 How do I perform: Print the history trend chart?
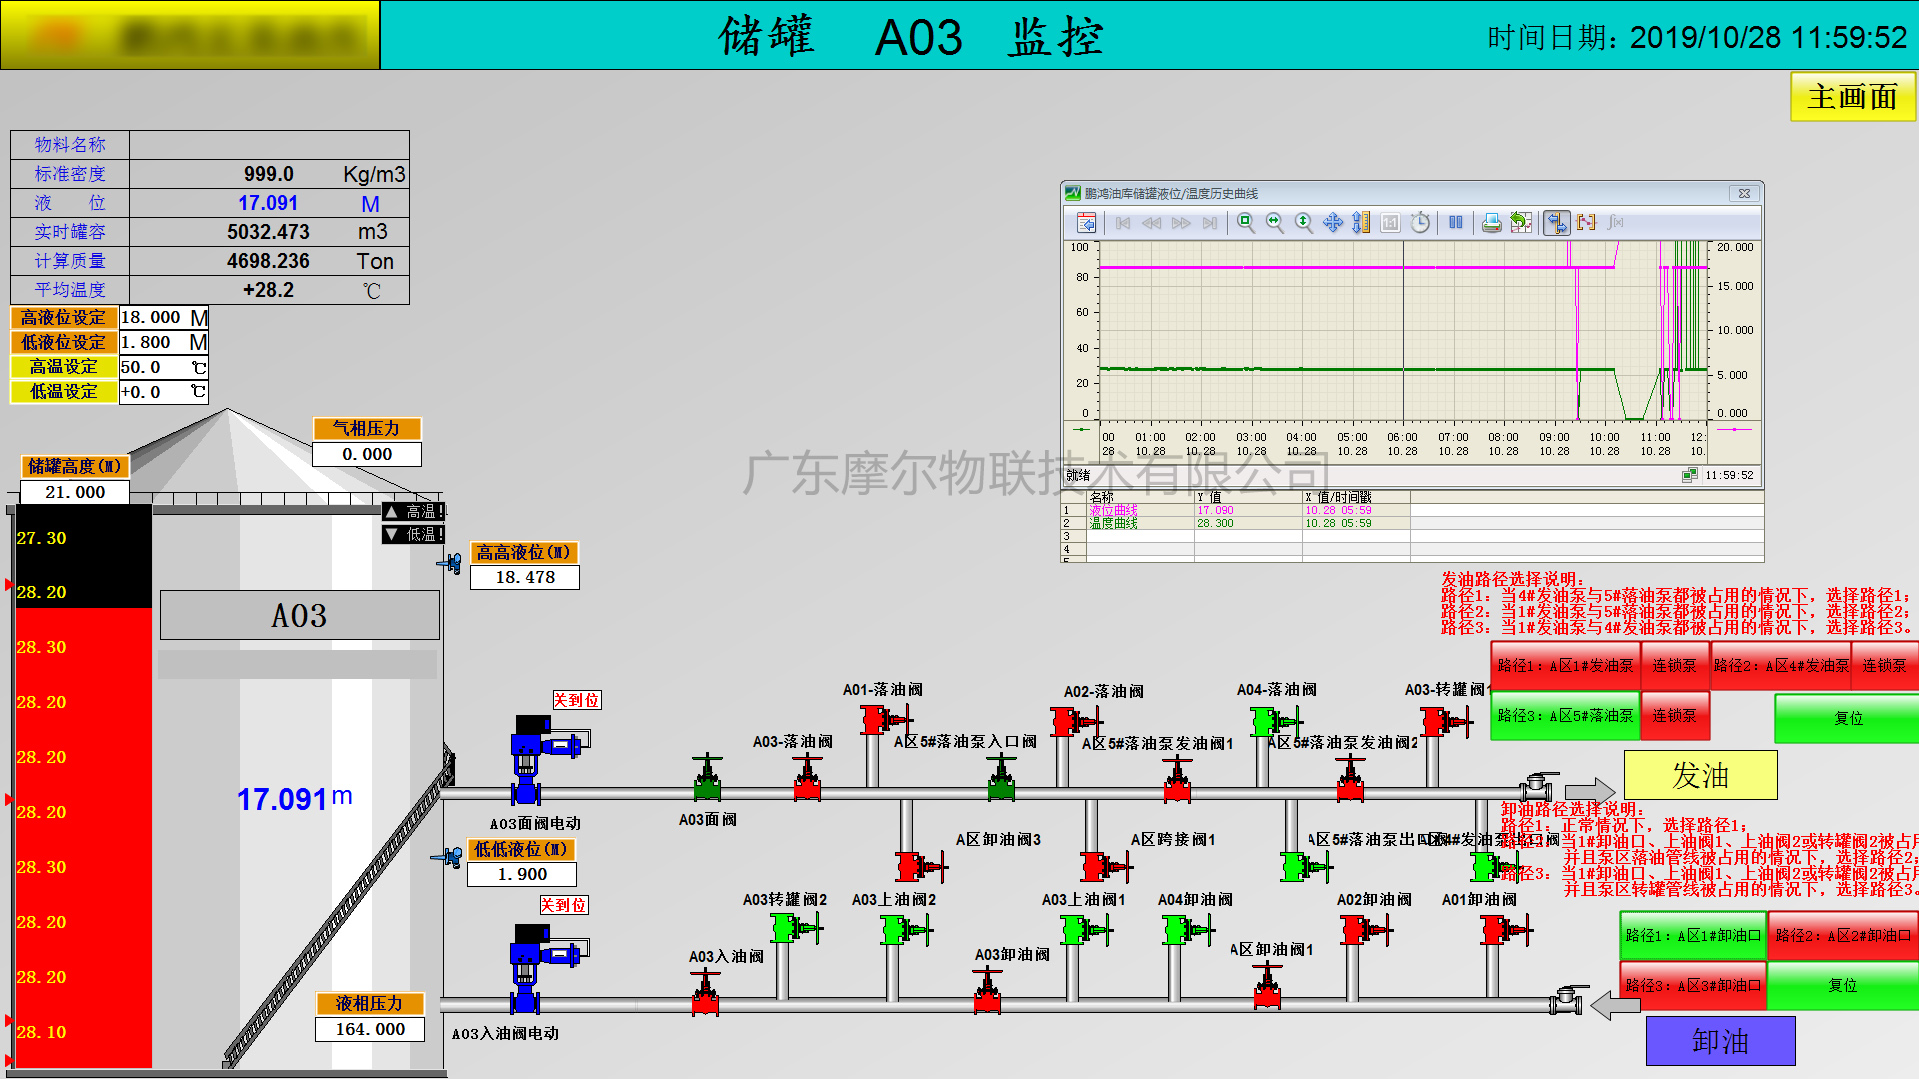1491,222
